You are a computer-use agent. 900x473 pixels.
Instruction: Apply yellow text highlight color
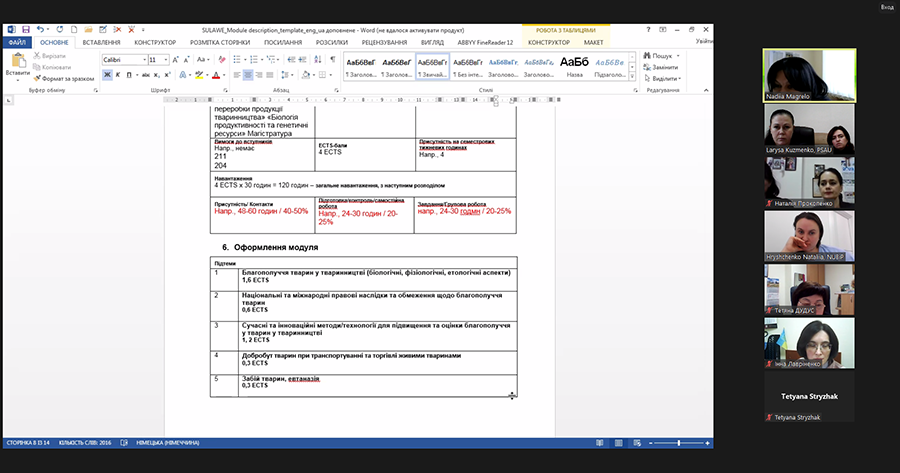point(199,75)
